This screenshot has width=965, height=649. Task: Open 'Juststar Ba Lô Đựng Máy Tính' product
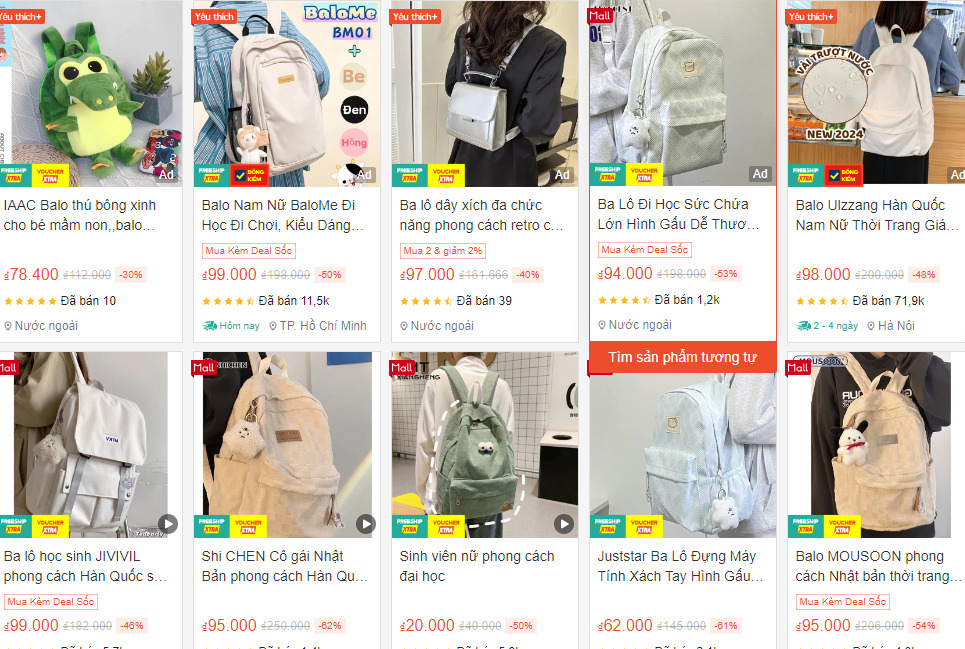(x=680, y=566)
